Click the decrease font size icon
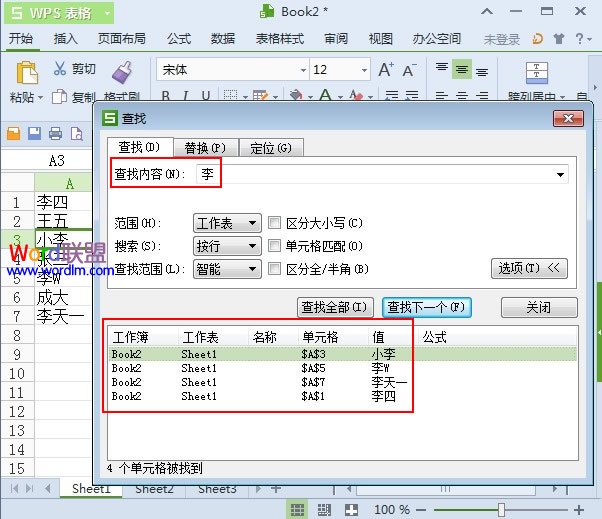 tap(408, 70)
